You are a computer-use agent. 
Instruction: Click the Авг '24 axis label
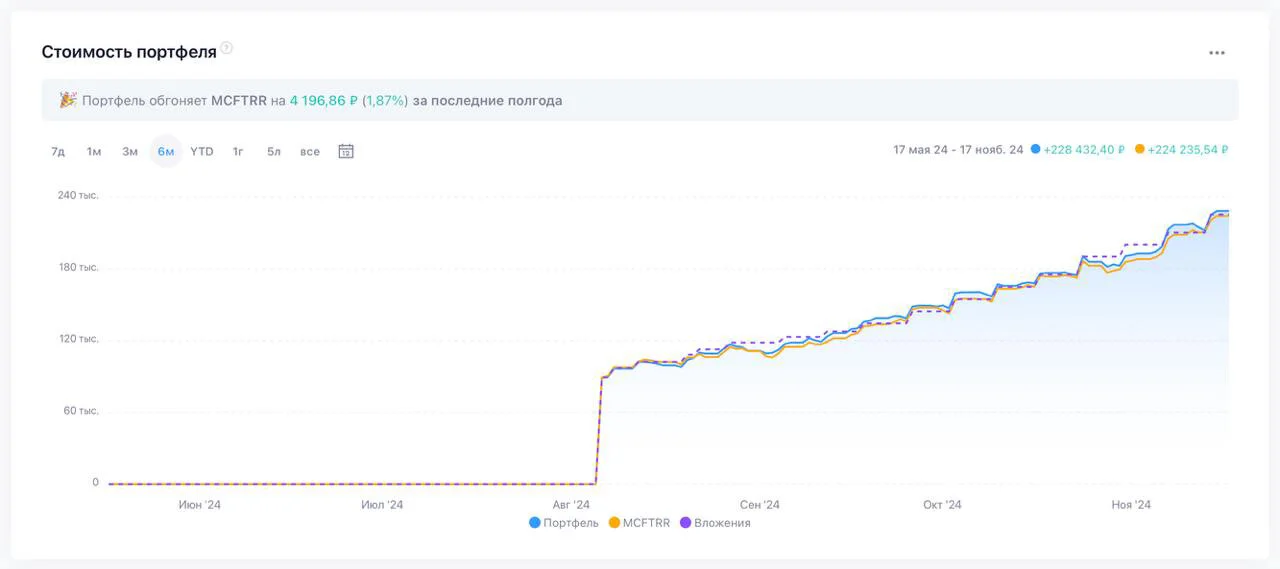(x=571, y=505)
